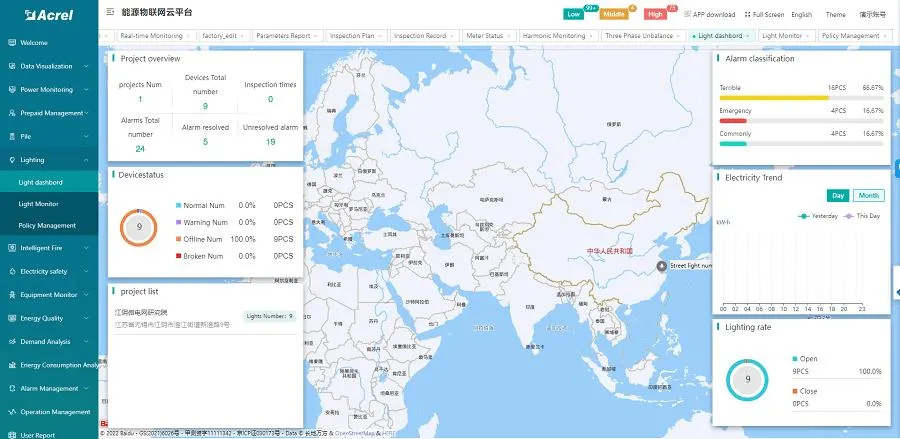
Task: Open the Theme option in header
Action: pos(835,15)
